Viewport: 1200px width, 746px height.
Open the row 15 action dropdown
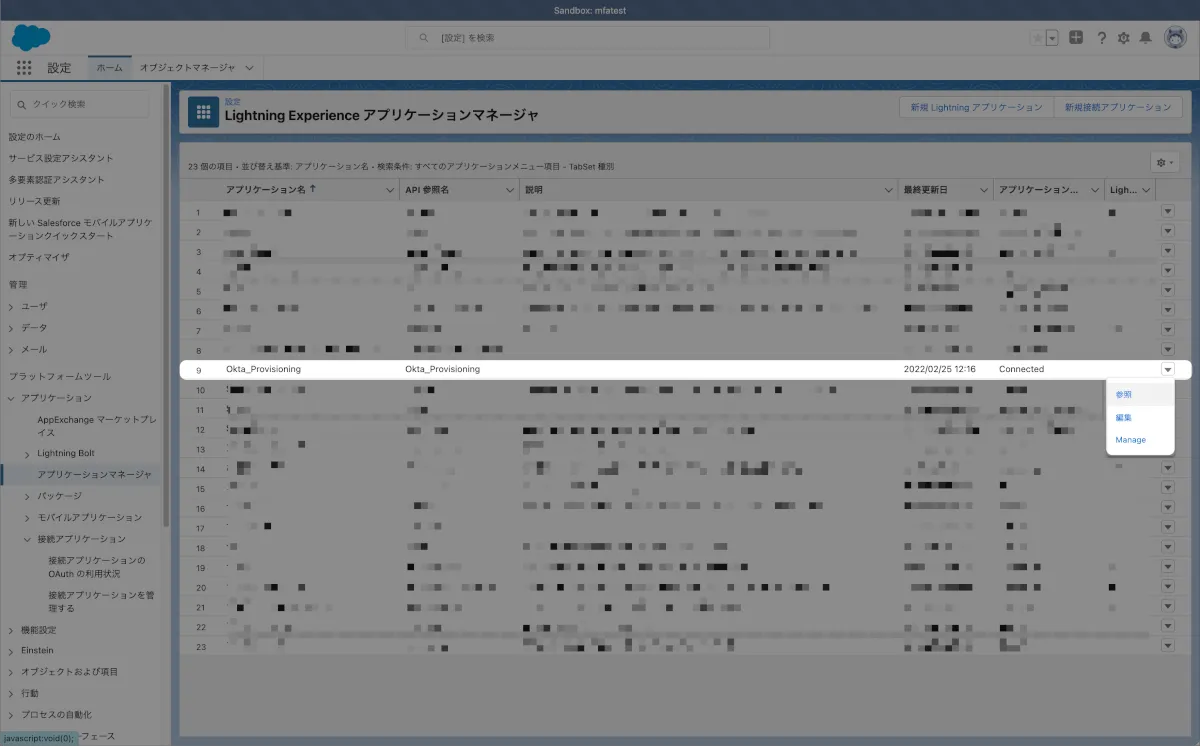pos(1167,488)
